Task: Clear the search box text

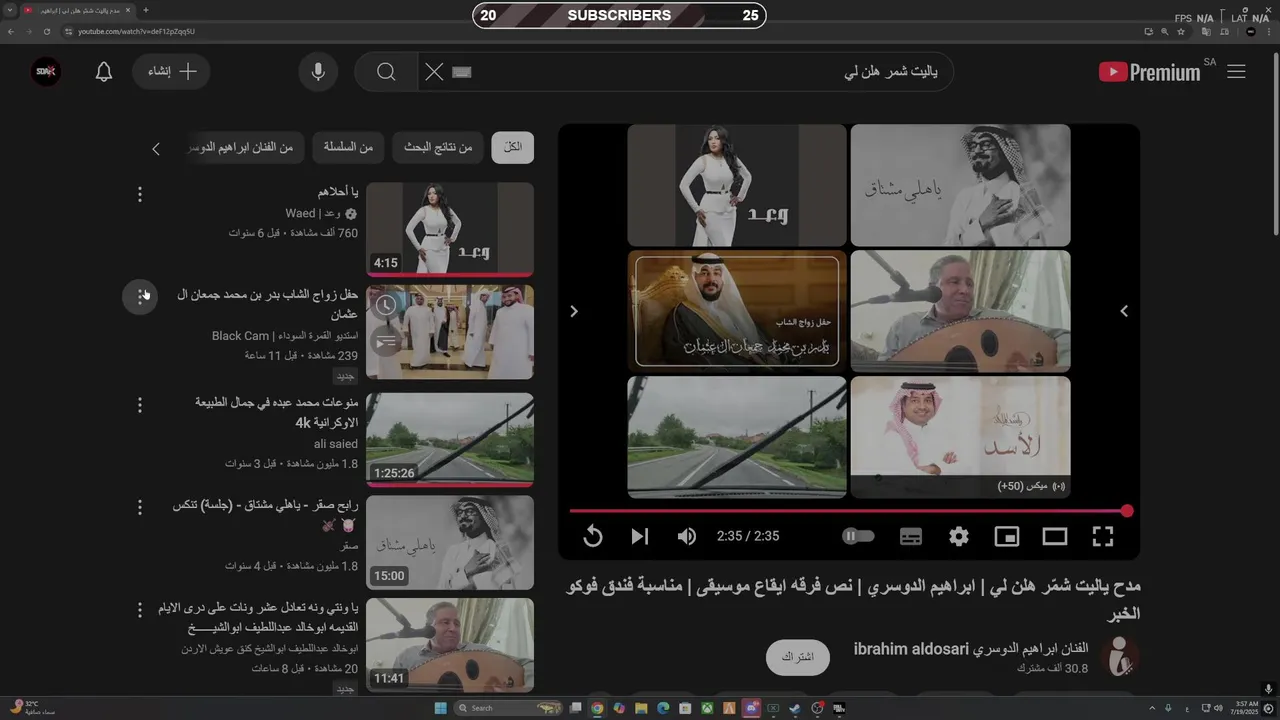Action: tap(434, 72)
